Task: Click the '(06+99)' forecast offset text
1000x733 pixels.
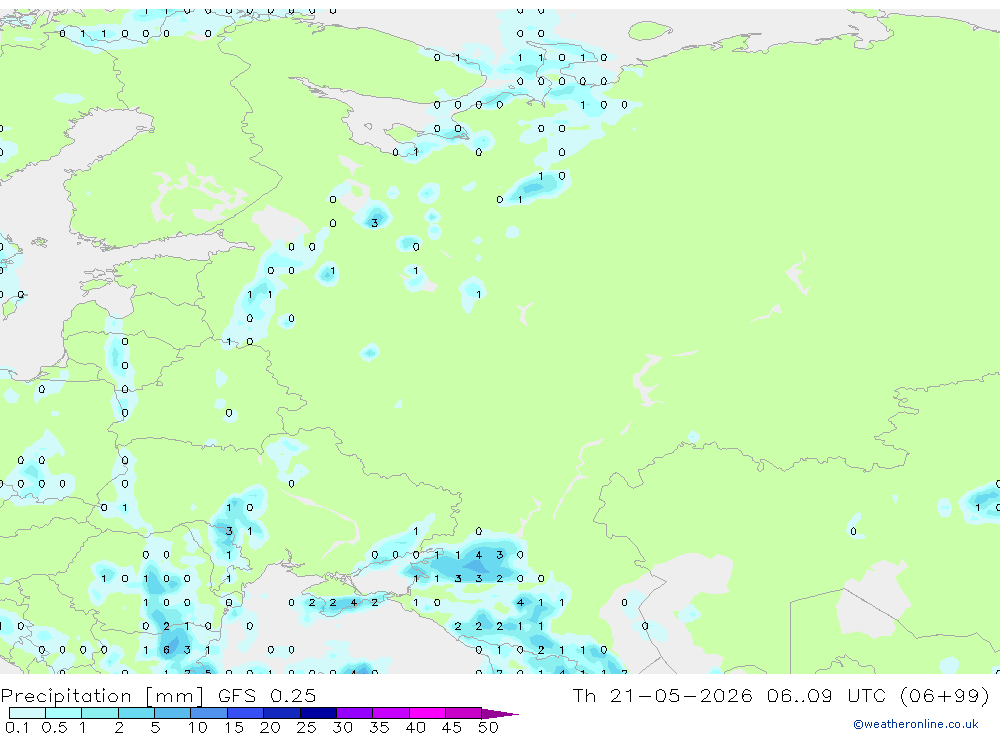Action: [x=945, y=695]
